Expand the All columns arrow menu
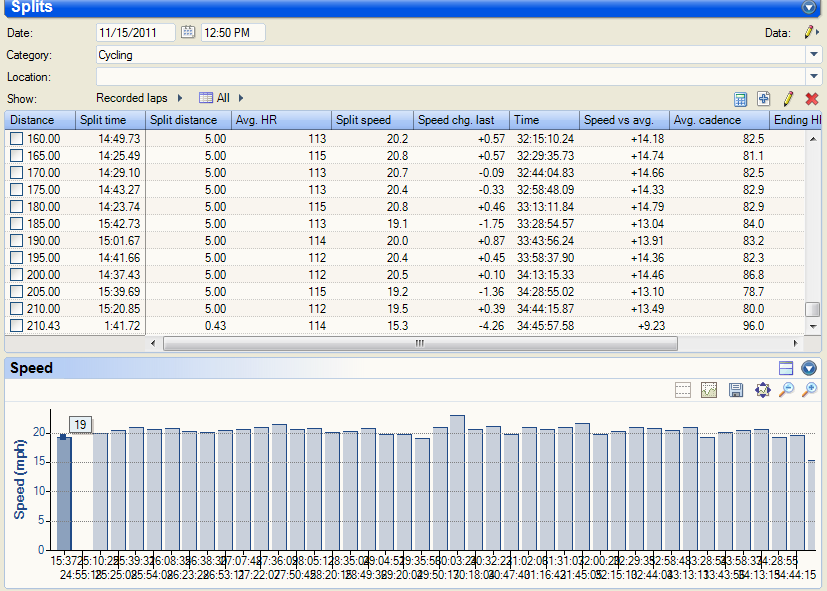The width and height of the screenshot is (827, 591). click(241, 98)
